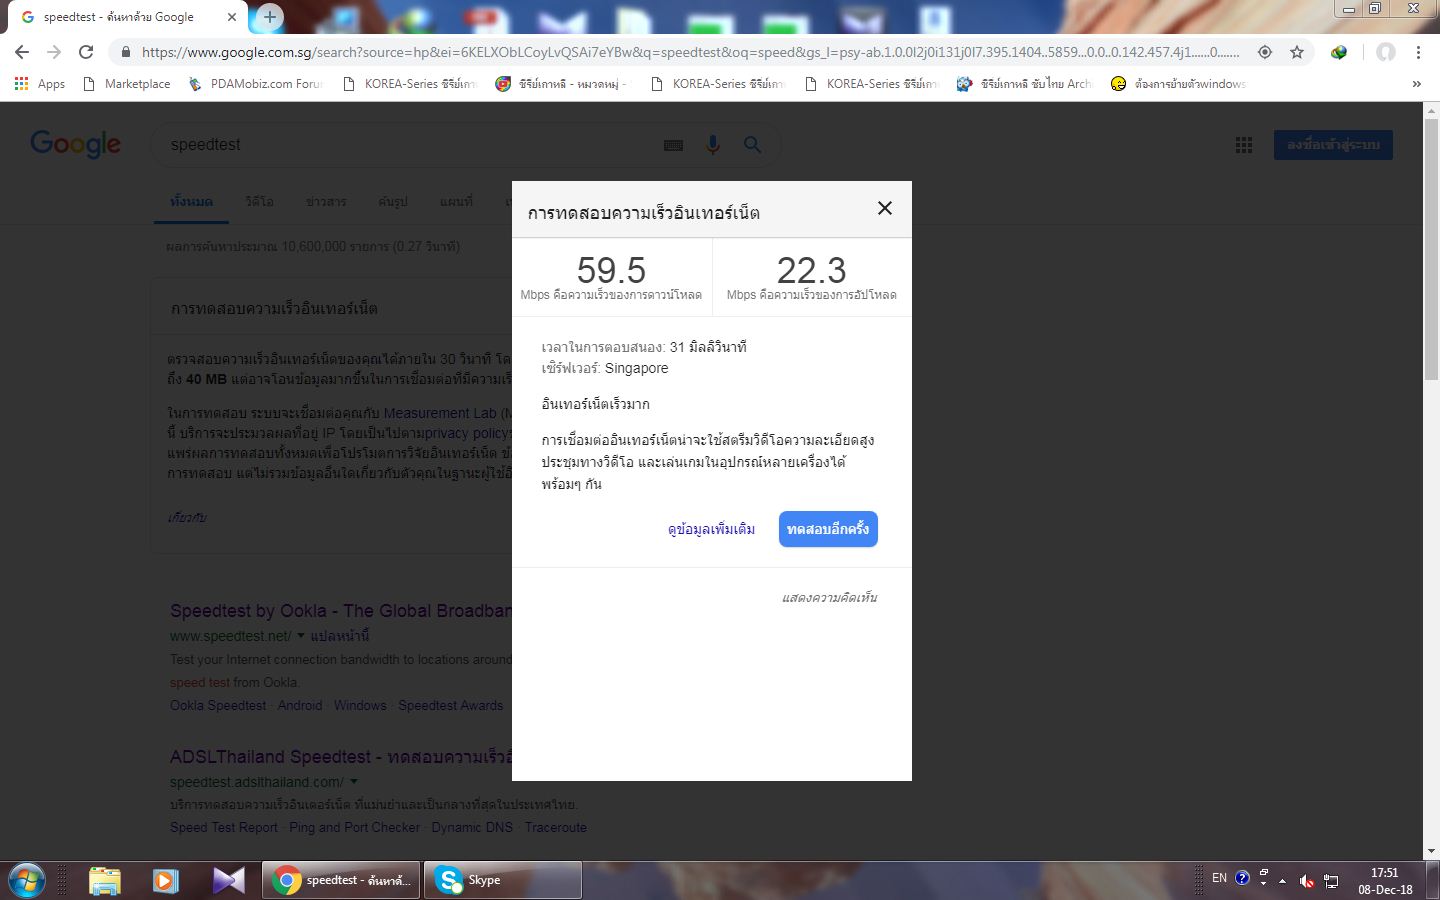This screenshot has width=1440, height=900.
Task: Click the 'แสดงความคิดเห็น' feedback link
Action: (829, 598)
